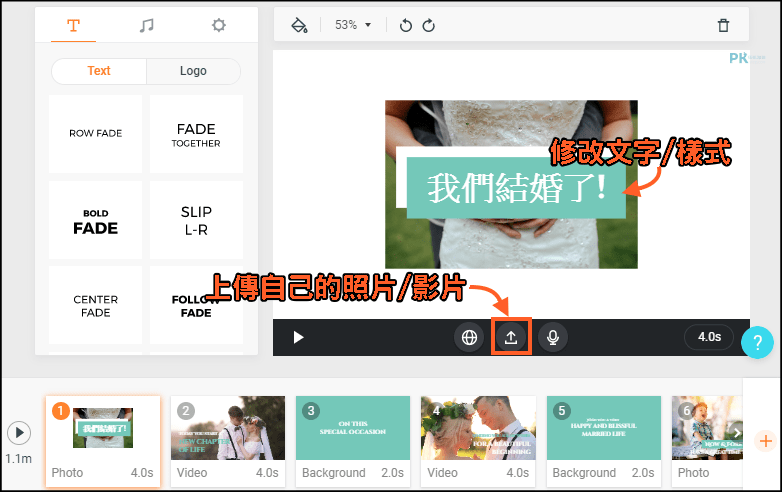Select the teal text box on canvas
Viewport: 782px width, 492px height.
click(516, 188)
